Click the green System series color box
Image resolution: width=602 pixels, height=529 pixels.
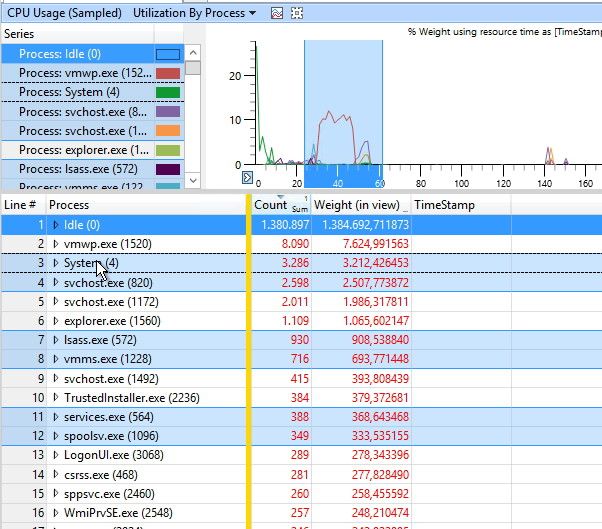point(167,92)
